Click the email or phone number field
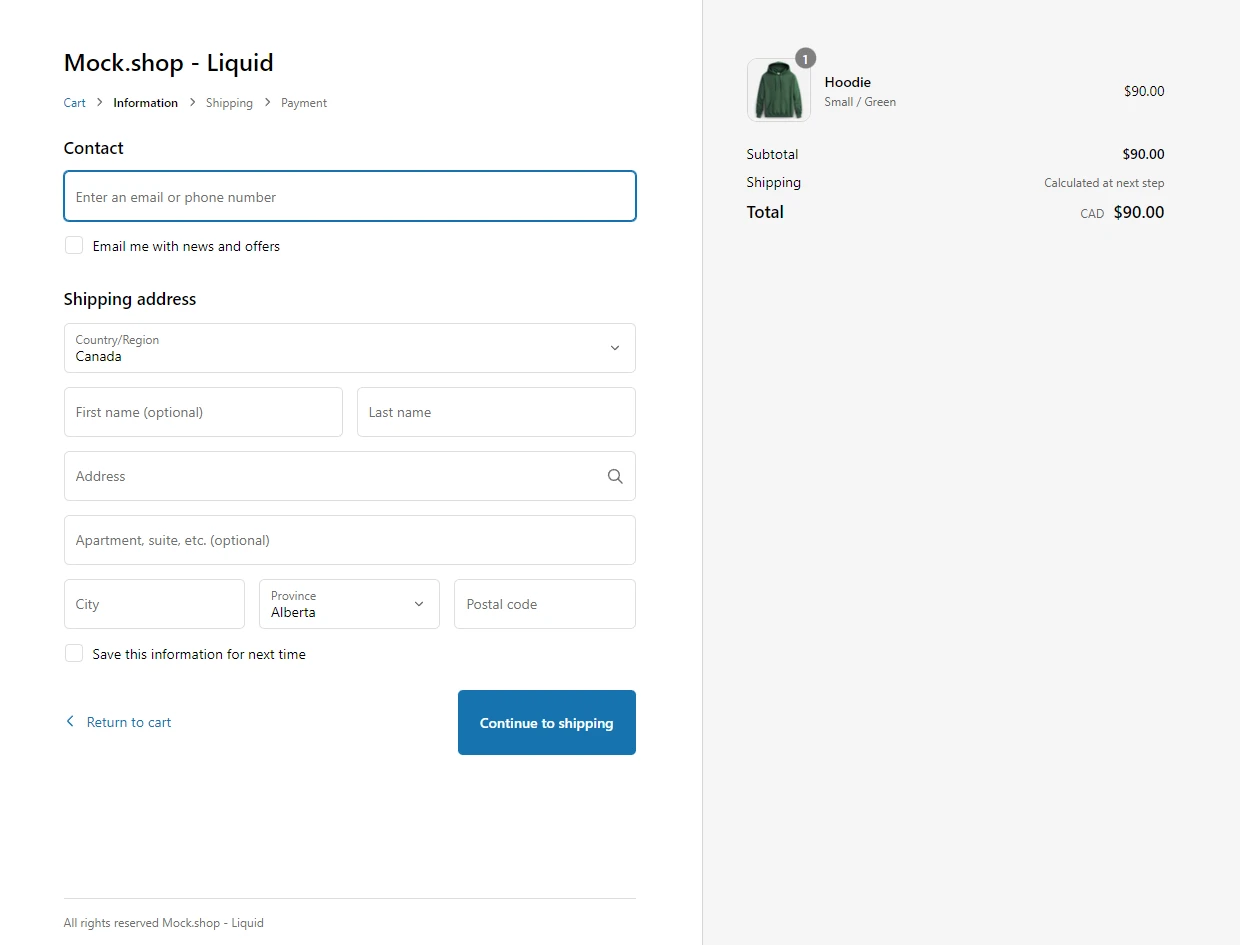1240x945 pixels. point(349,196)
